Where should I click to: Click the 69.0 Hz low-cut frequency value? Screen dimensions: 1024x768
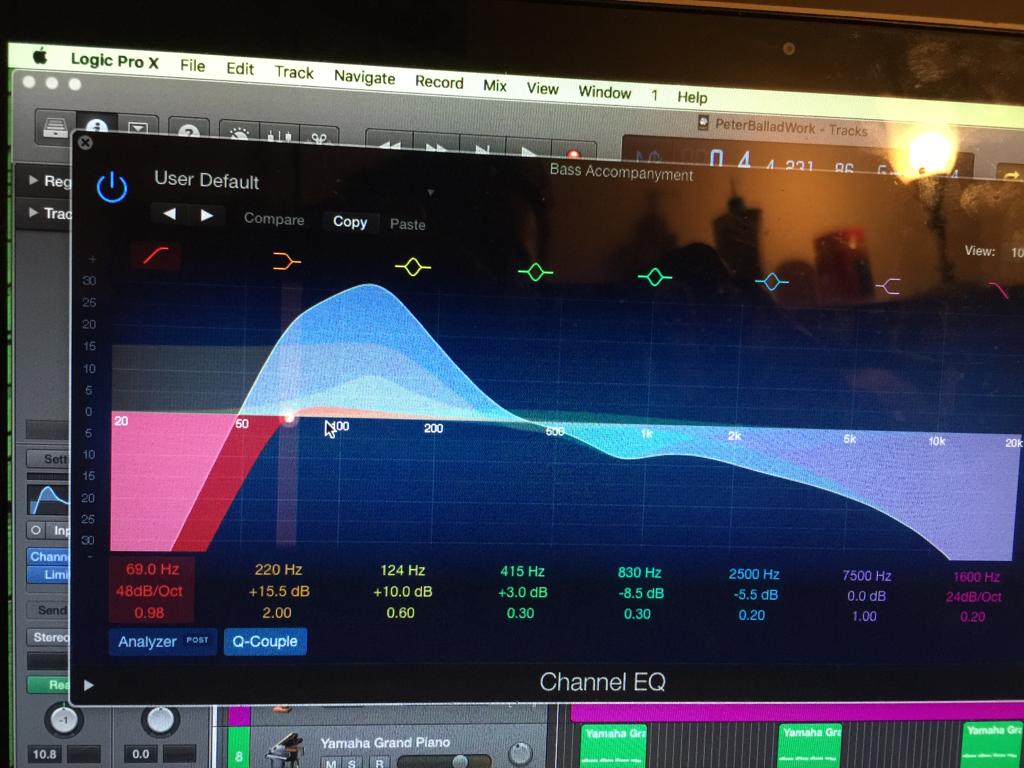tap(152, 569)
